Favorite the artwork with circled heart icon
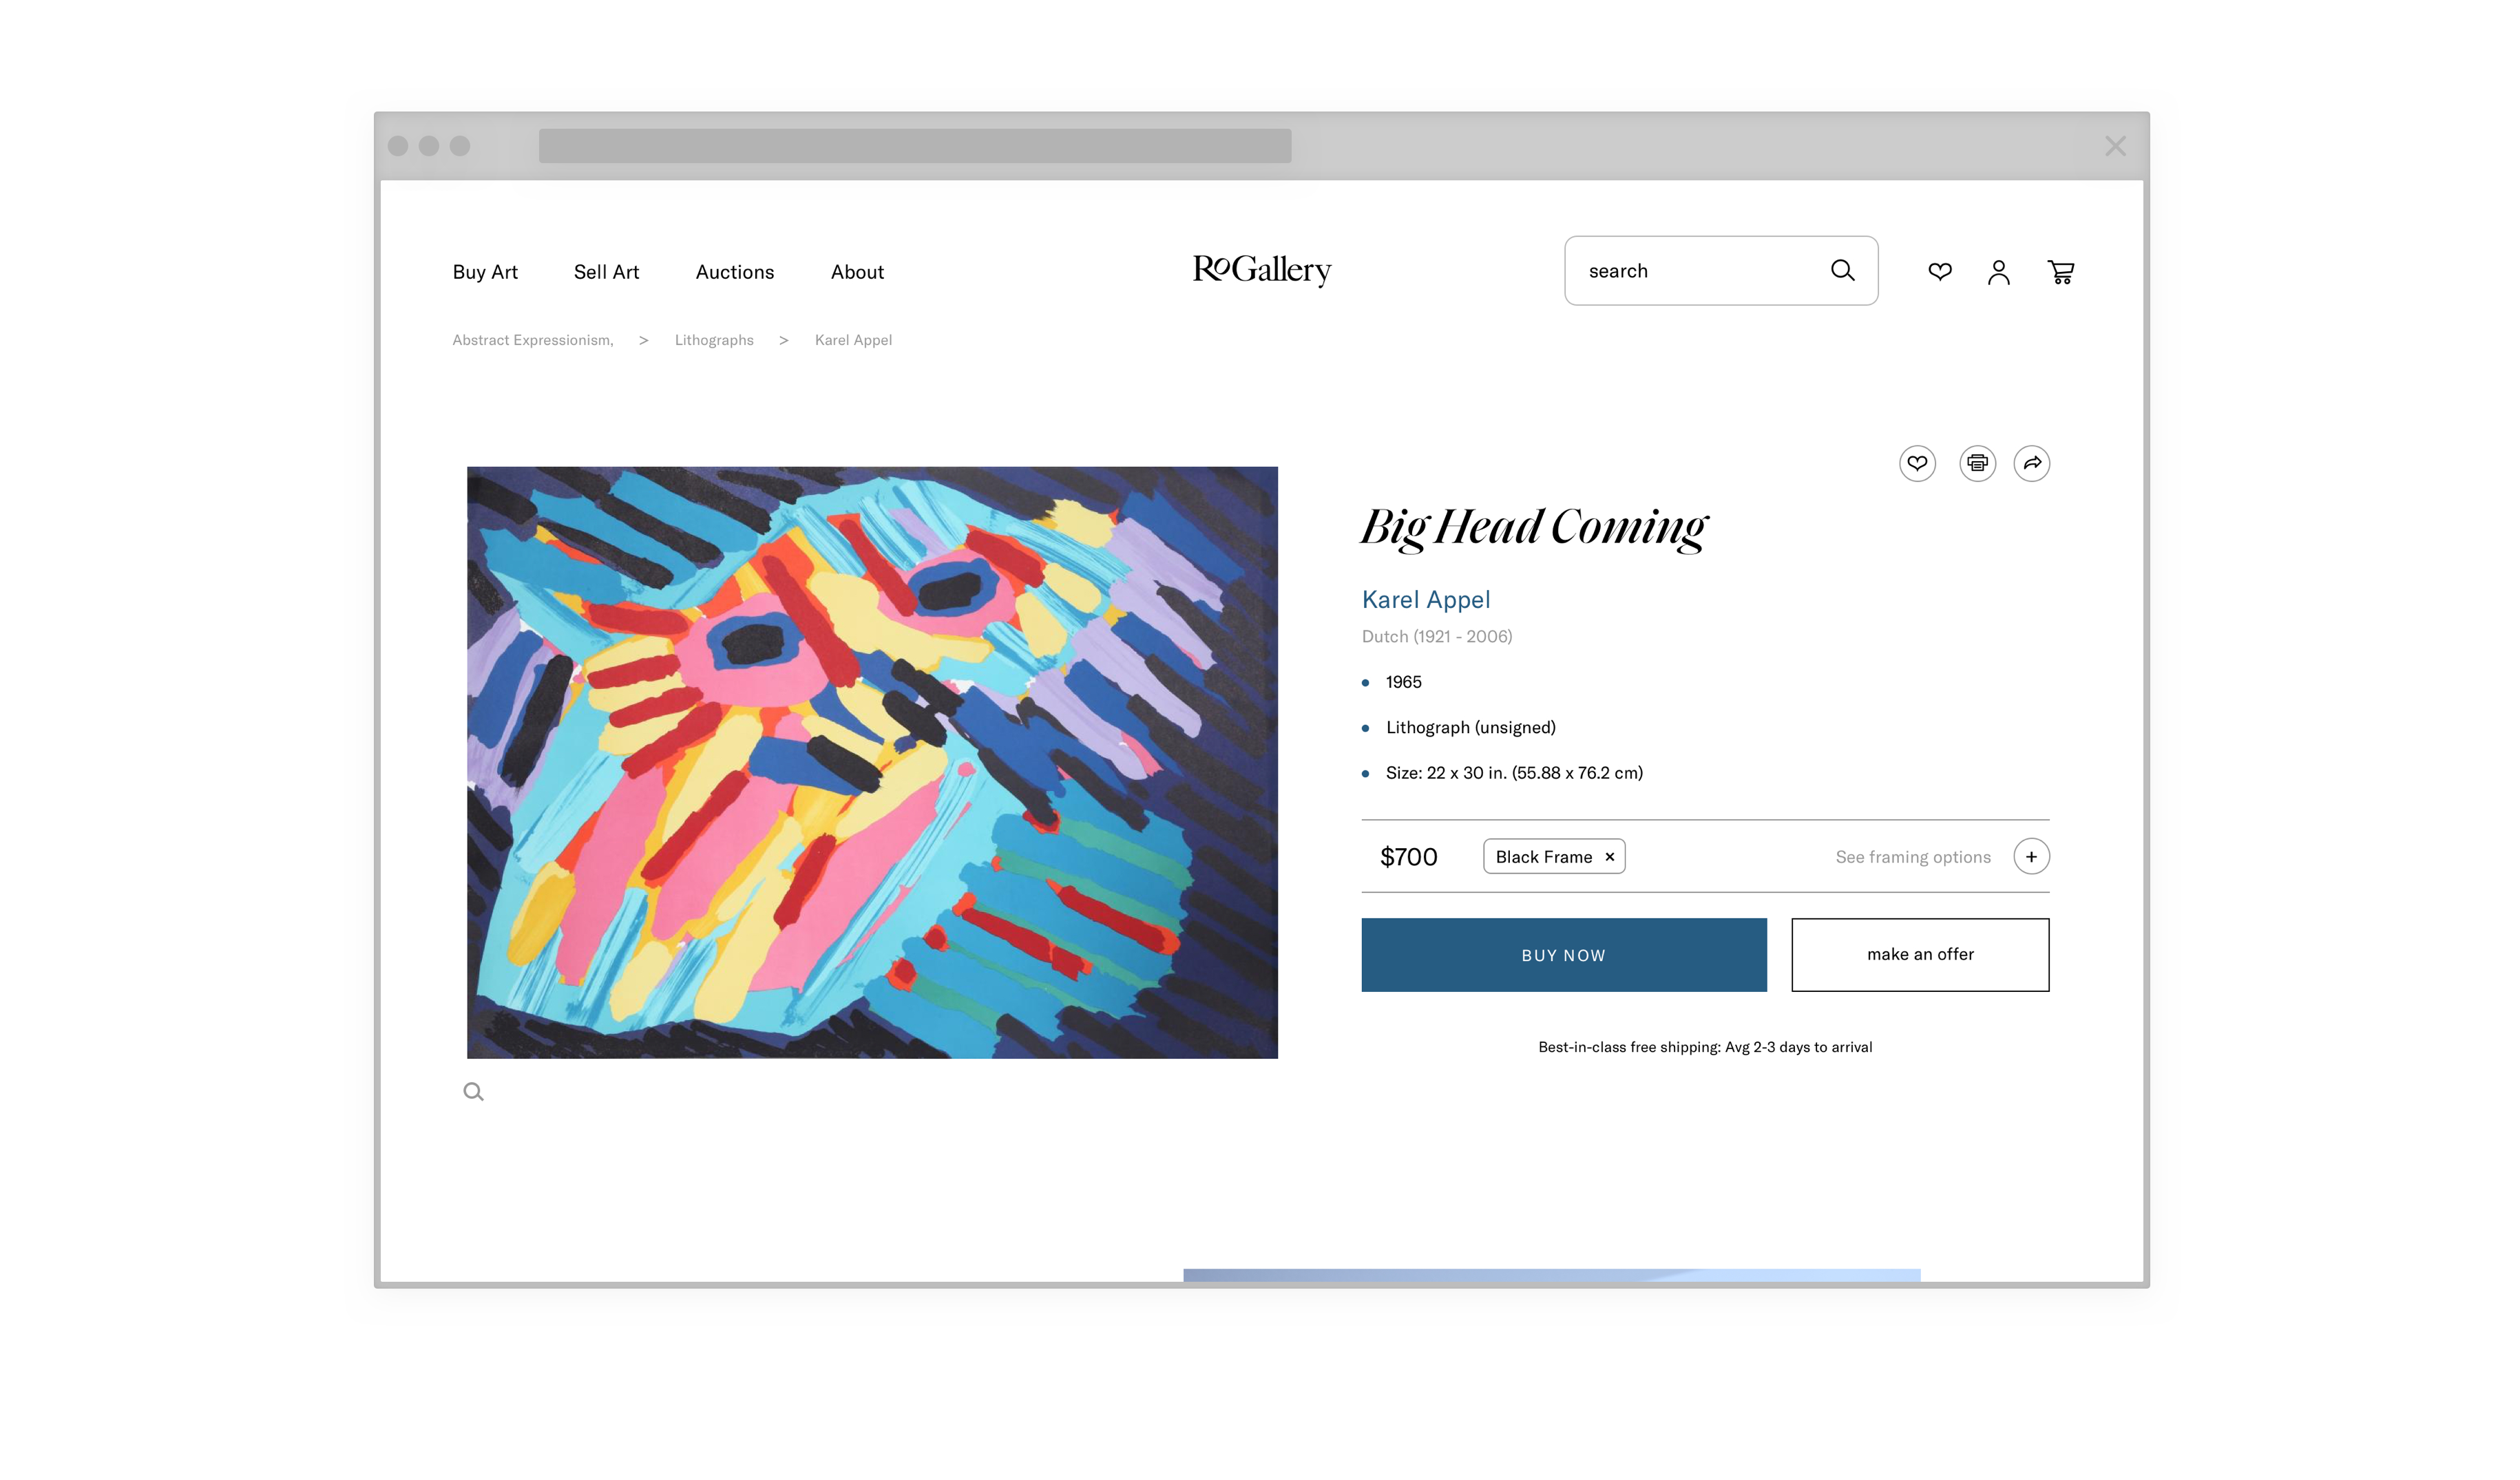 click(x=1917, y=463)
